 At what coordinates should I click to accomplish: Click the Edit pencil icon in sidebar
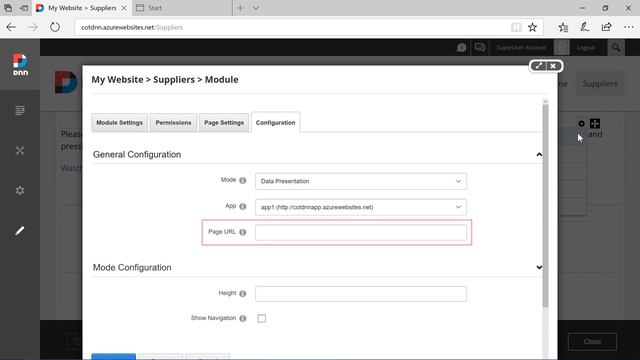[x=20, y=231]
